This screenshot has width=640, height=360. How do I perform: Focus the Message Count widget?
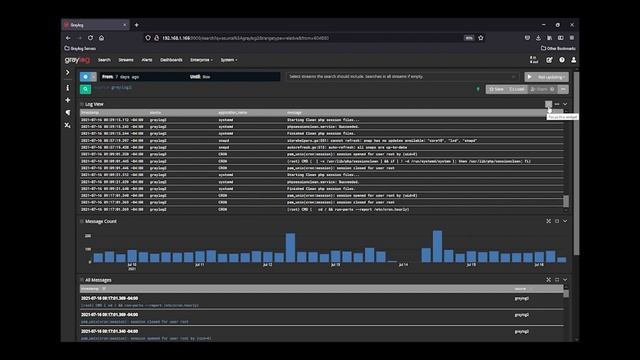coord(549,221)
